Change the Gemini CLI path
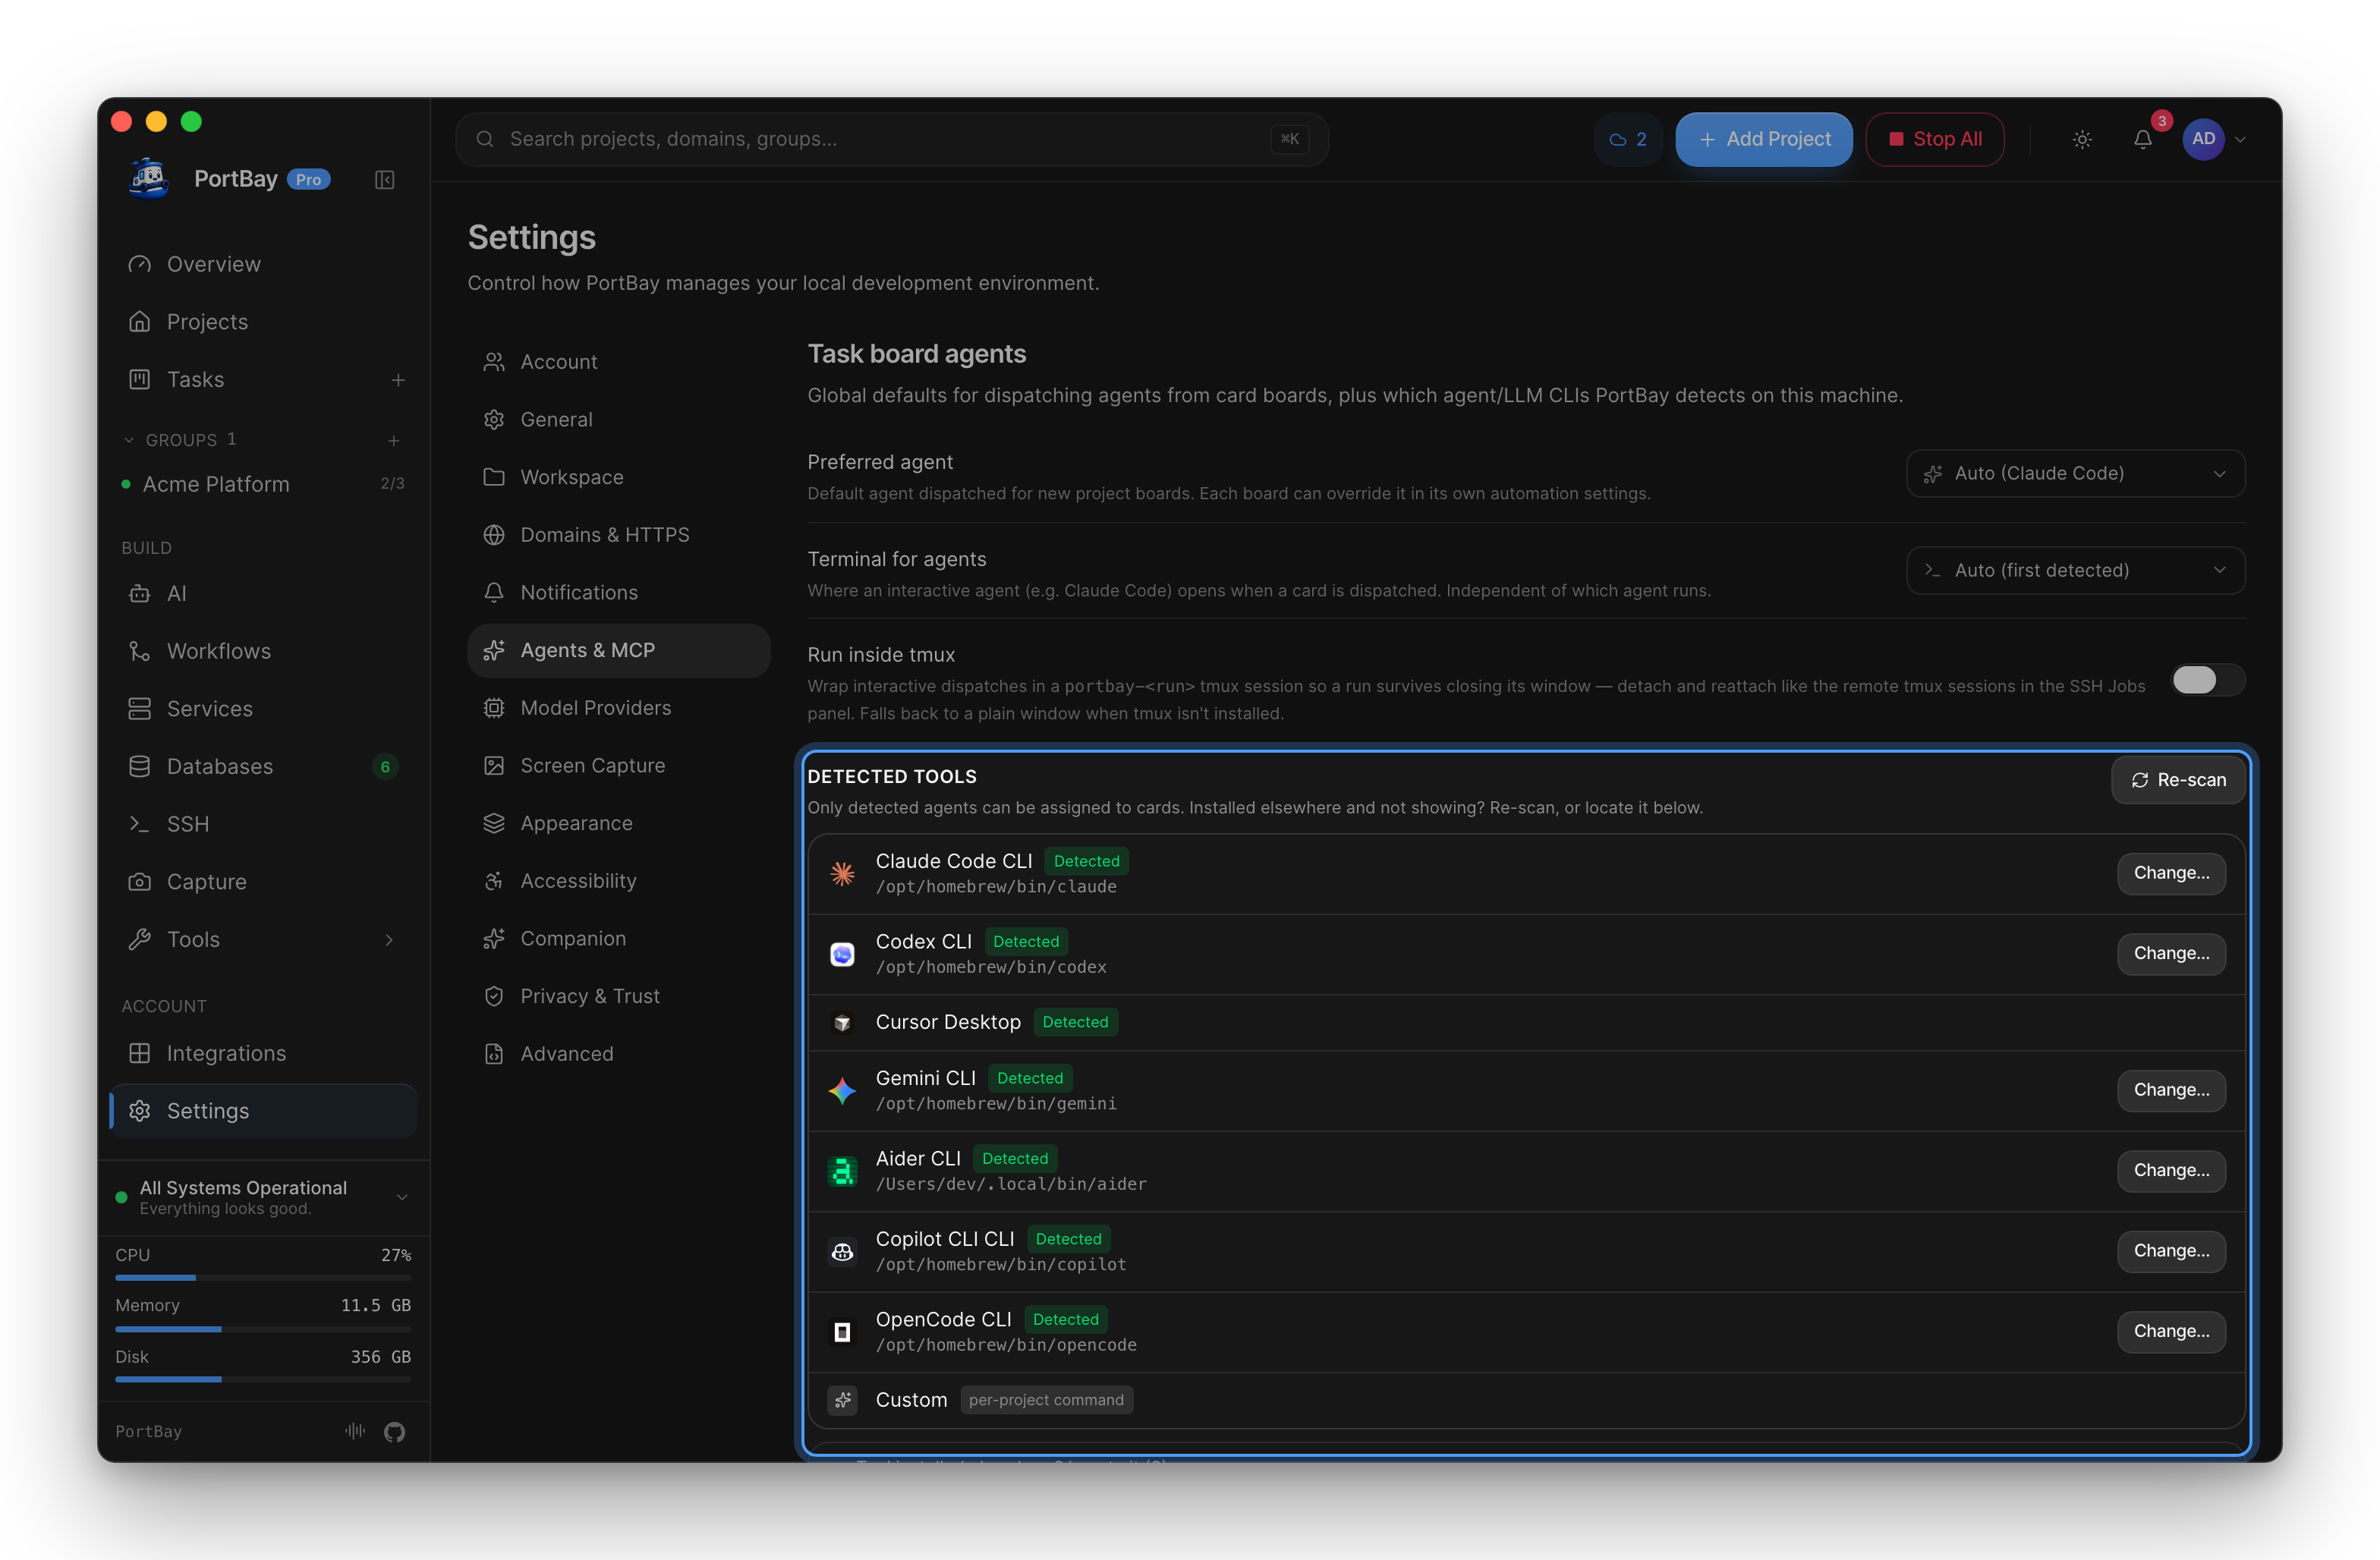The width and height of the screenshot is (2380, 1560). pyautogui.click(x=2171, y=1091)
